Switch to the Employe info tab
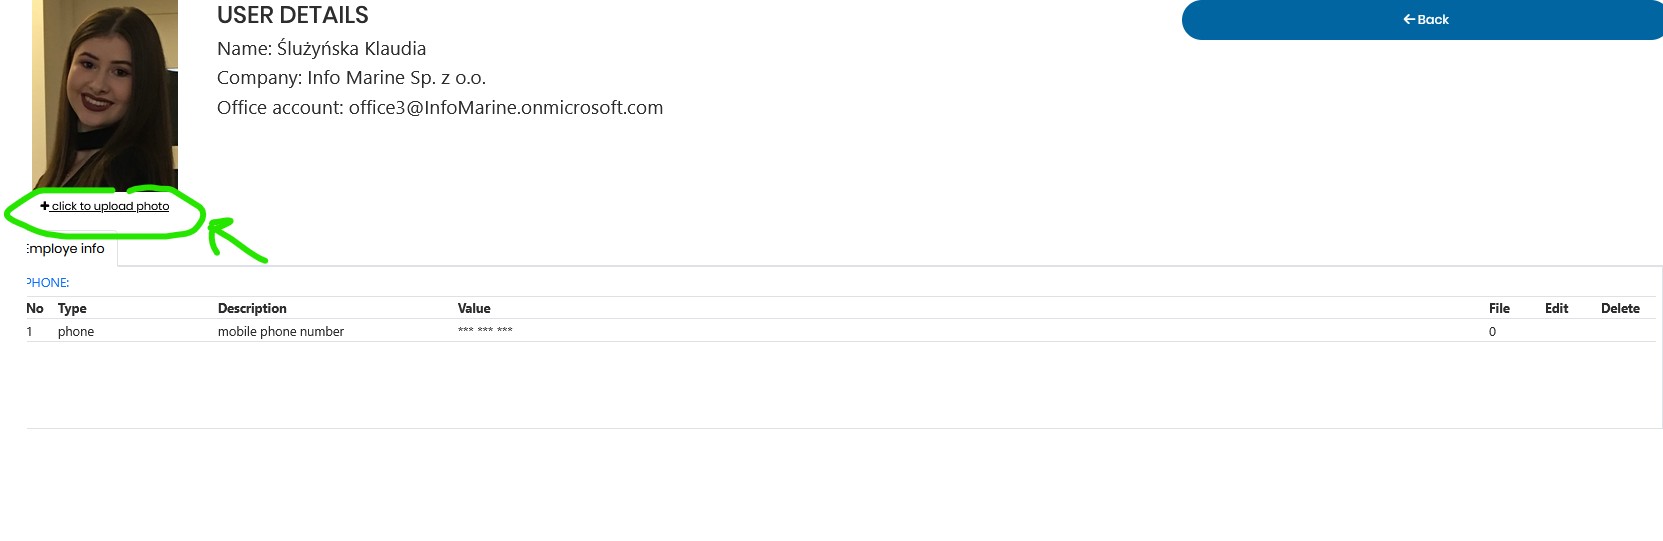The width and height of the screenshot is (1663, 541). tap(66, 249)
